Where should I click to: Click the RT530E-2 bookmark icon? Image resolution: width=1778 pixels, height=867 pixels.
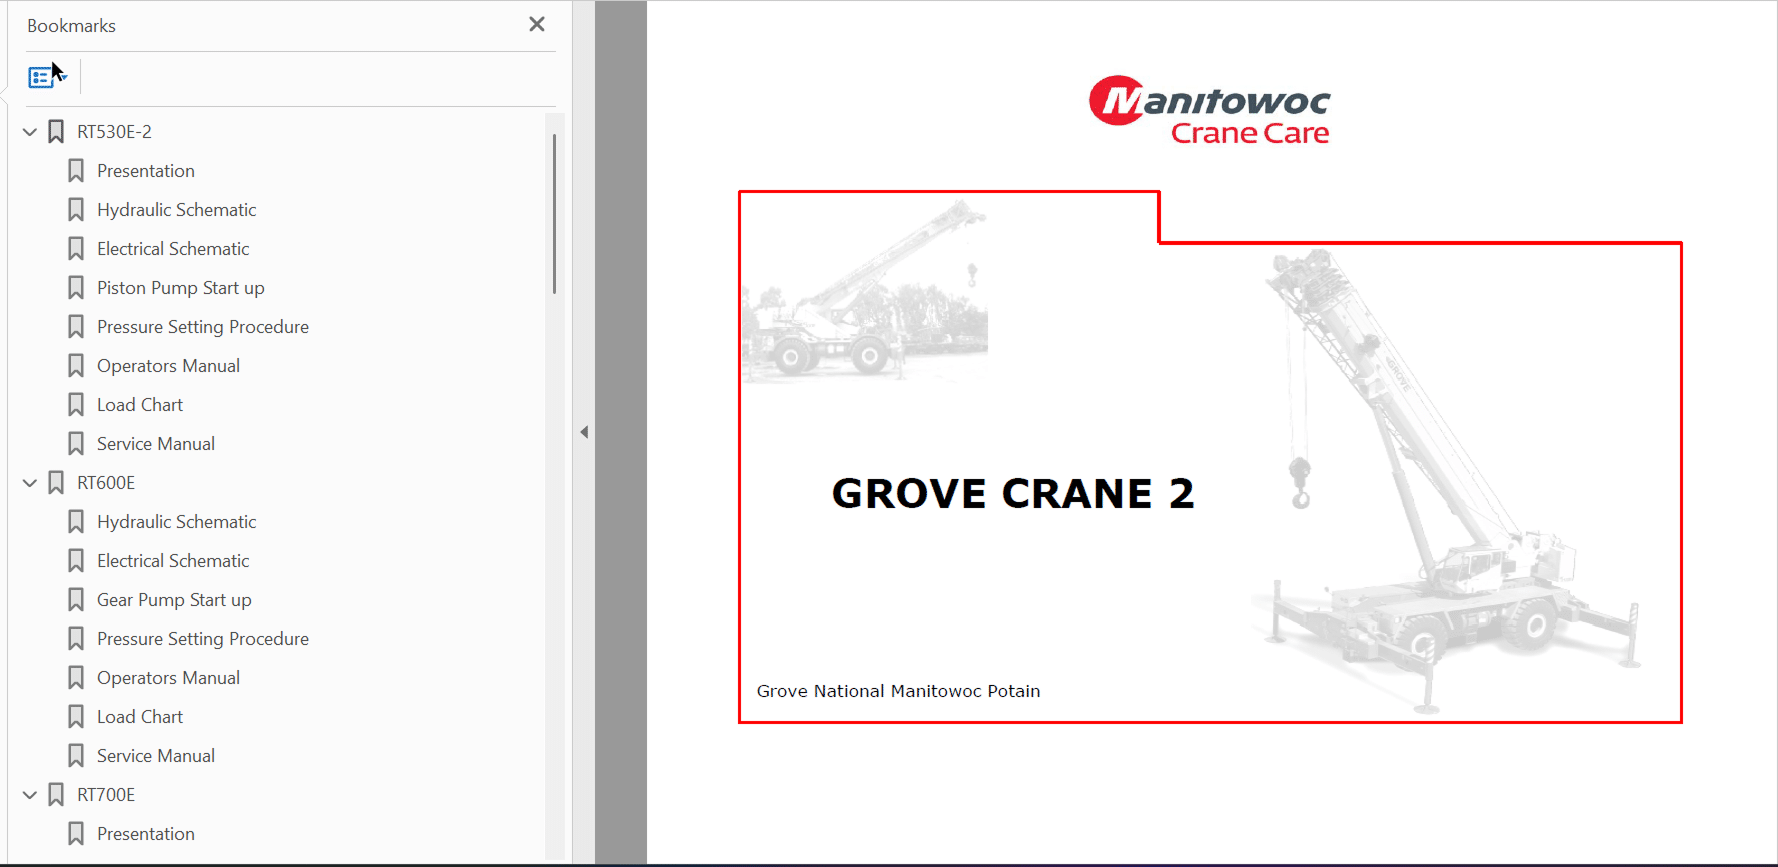click(x=56, y=132)
